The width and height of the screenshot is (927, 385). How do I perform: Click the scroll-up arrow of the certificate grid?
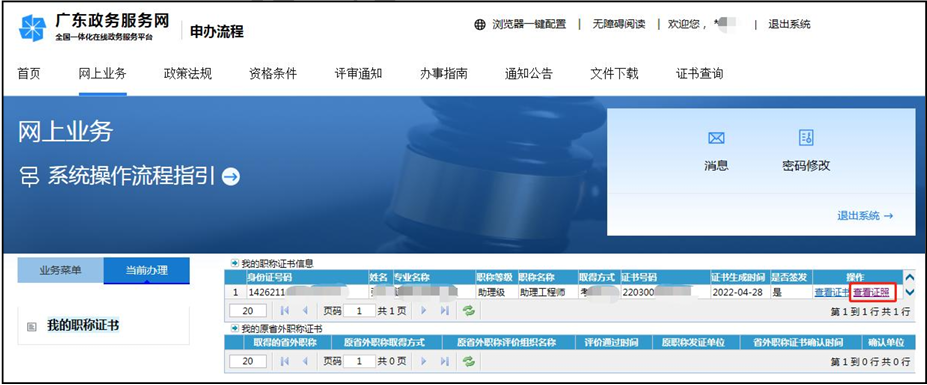(909, 277)
